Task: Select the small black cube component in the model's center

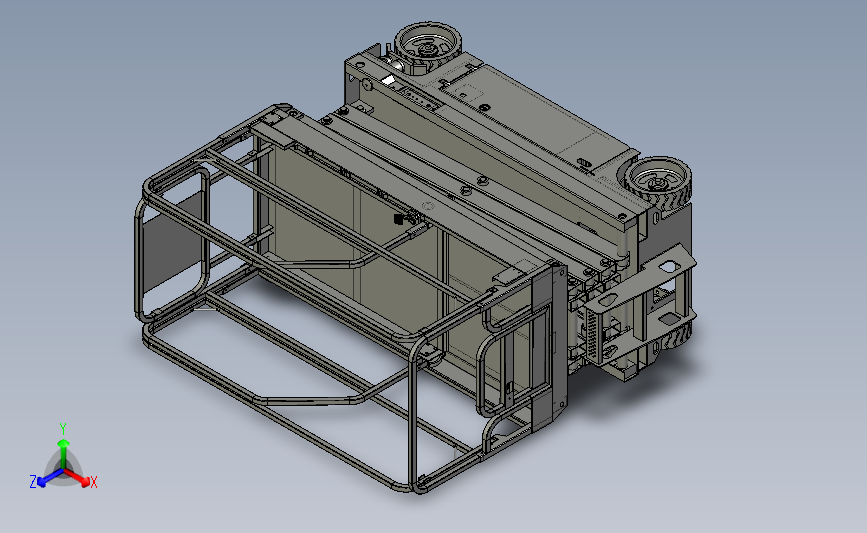Action: [399, 220]
